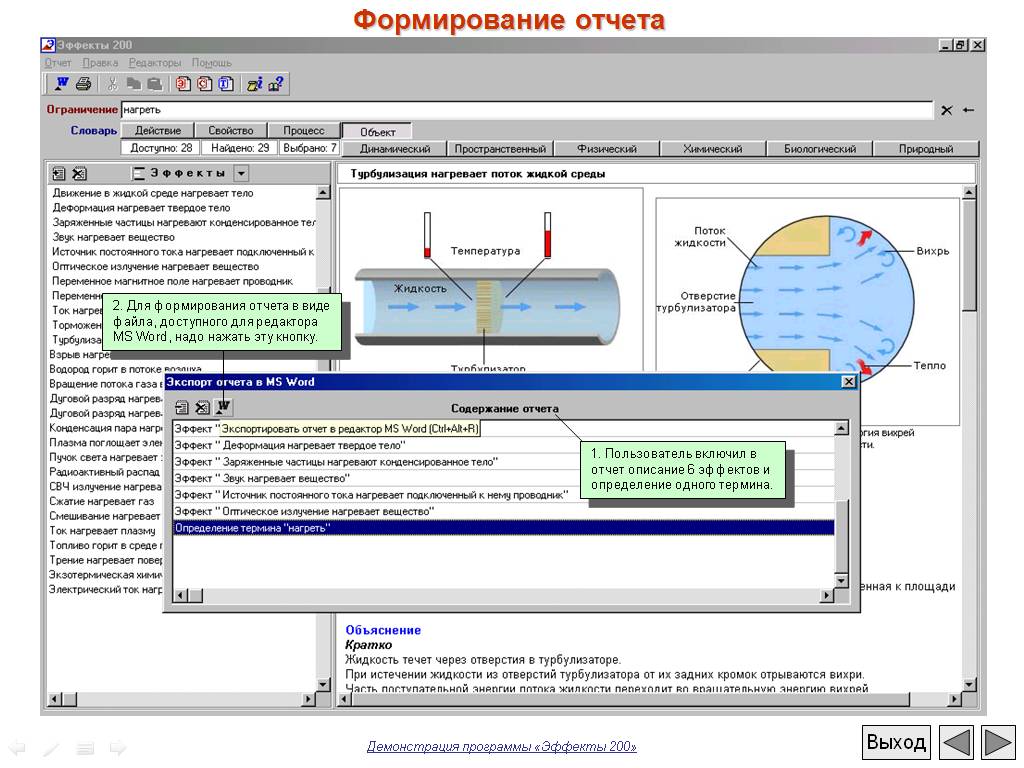1024x768 pixels.
Task: Click the Copy icon in the main toolbar
Action: [x=133, y=84]
